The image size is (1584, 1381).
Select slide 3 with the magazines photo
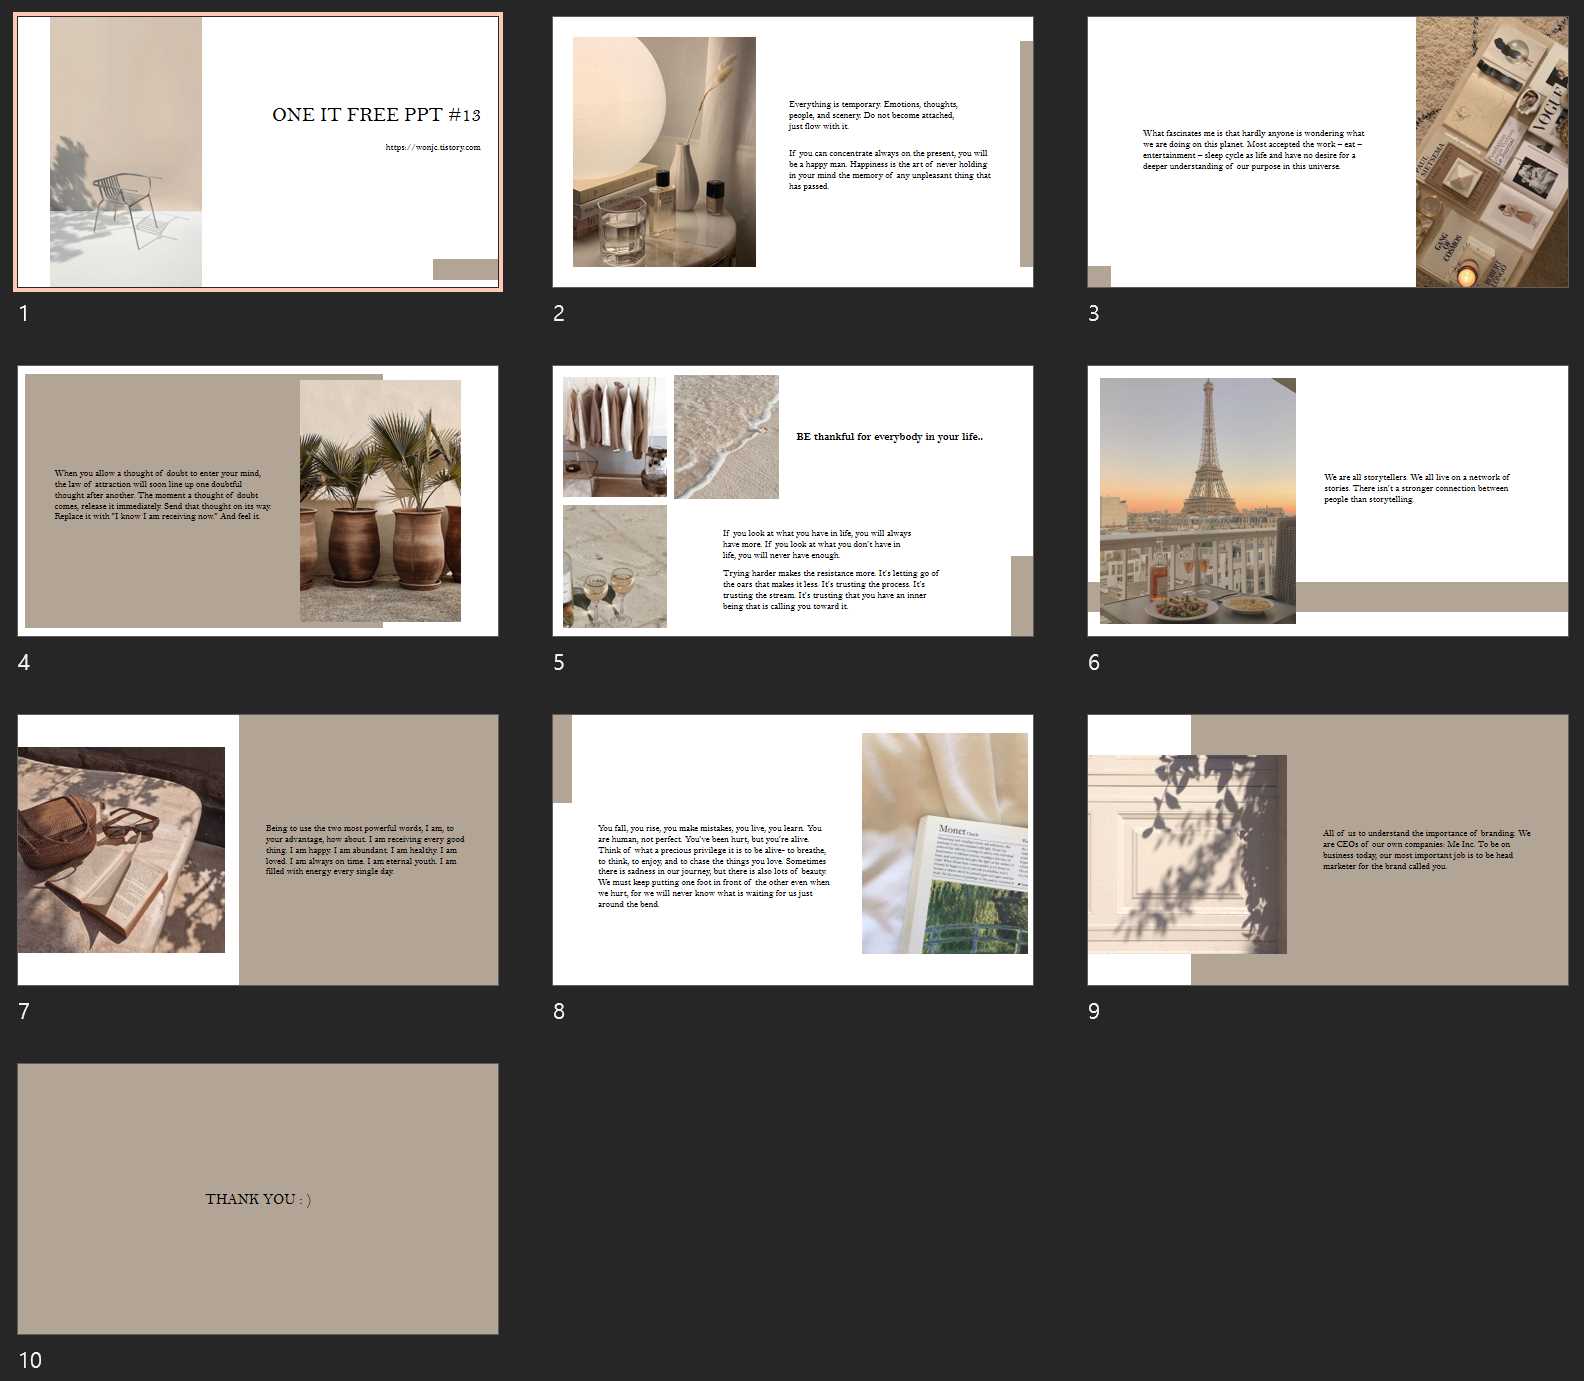(x=1328, y=152)
